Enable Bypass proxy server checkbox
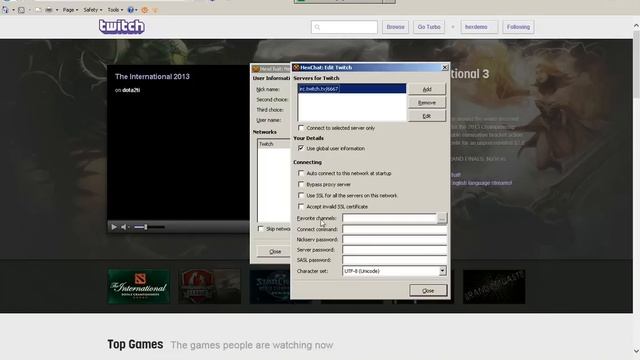Screen dimensions: 640x360 click(301, 184)
